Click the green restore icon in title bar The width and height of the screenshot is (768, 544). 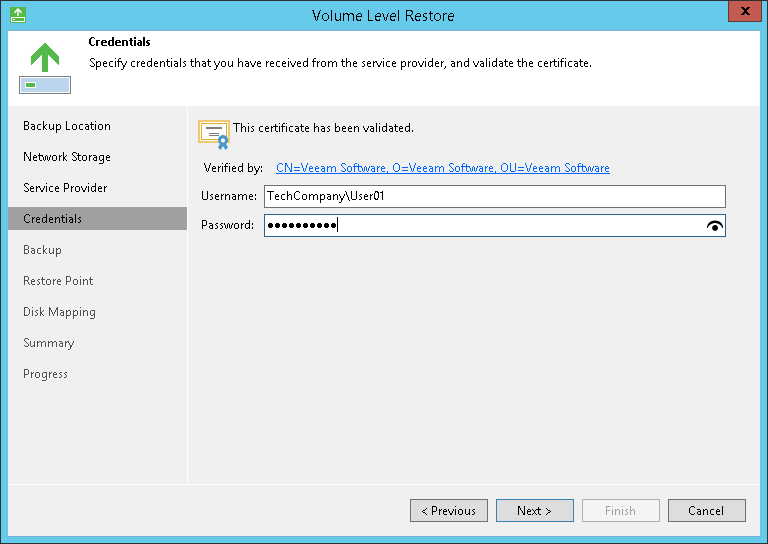17,15
